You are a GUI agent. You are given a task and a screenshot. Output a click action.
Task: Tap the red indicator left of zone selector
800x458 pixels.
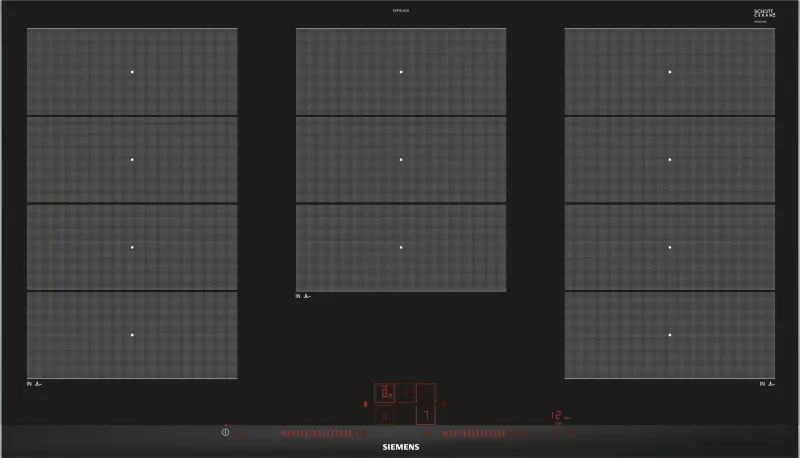tap(365, 404)
